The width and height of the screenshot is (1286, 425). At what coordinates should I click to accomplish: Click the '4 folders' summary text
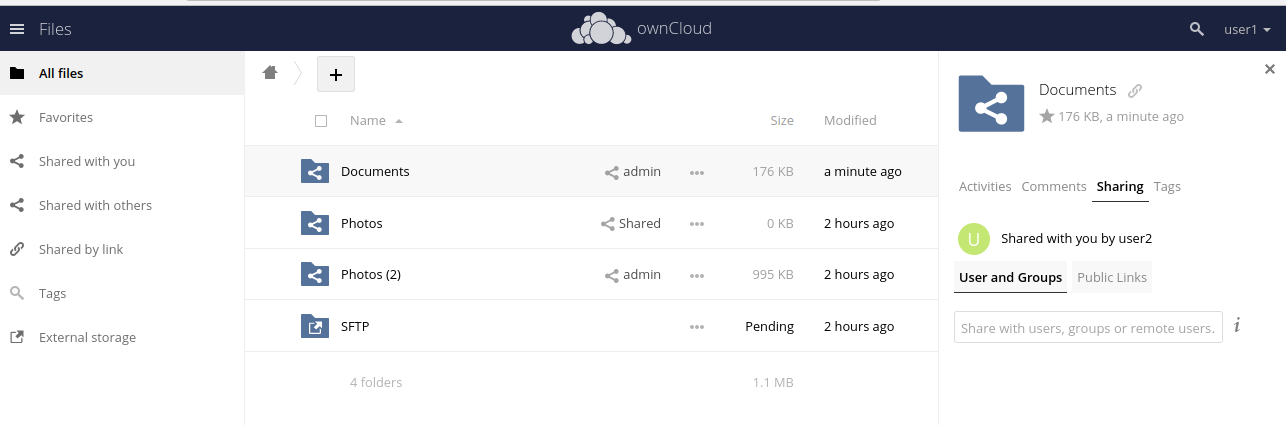coord(376,382)
